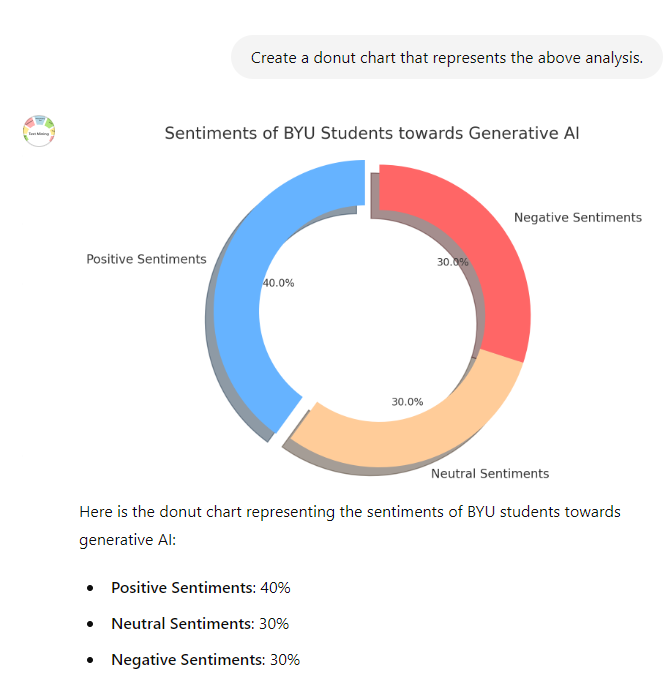Click the 30.0% label on the red segment

pos(452,262)
